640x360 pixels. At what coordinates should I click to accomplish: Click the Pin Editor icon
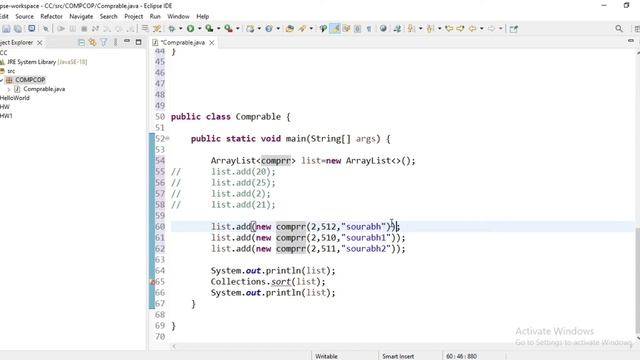coord(514,29)
